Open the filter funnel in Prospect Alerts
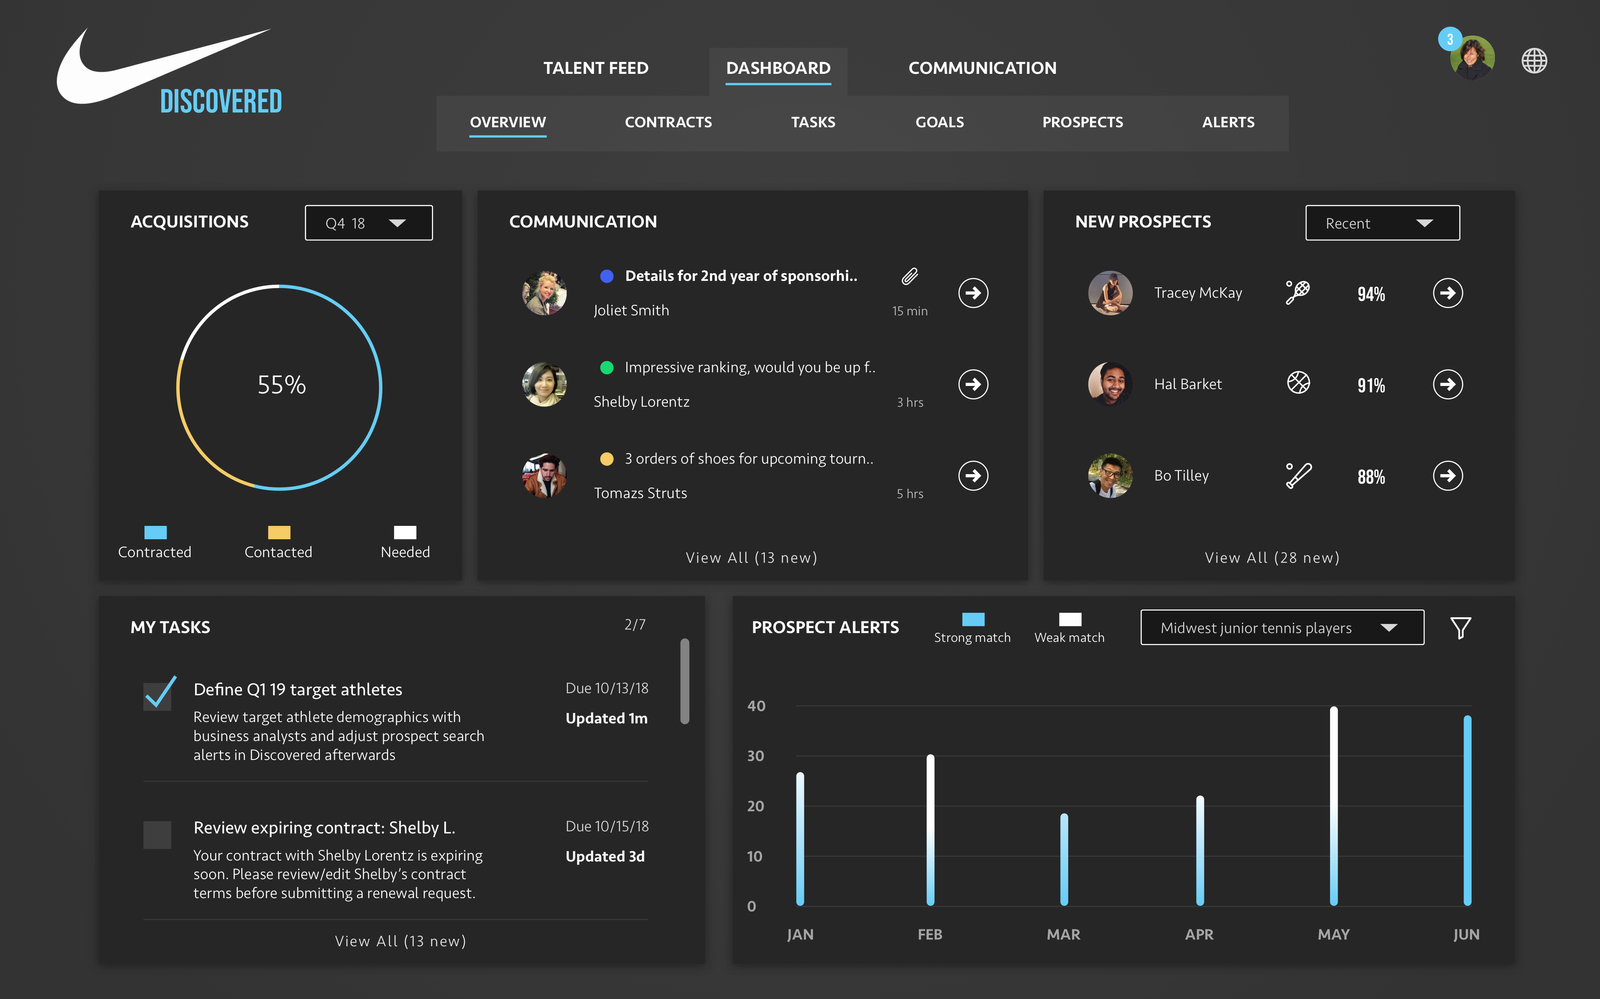 pyautogui.click(x=1460, y=628)
